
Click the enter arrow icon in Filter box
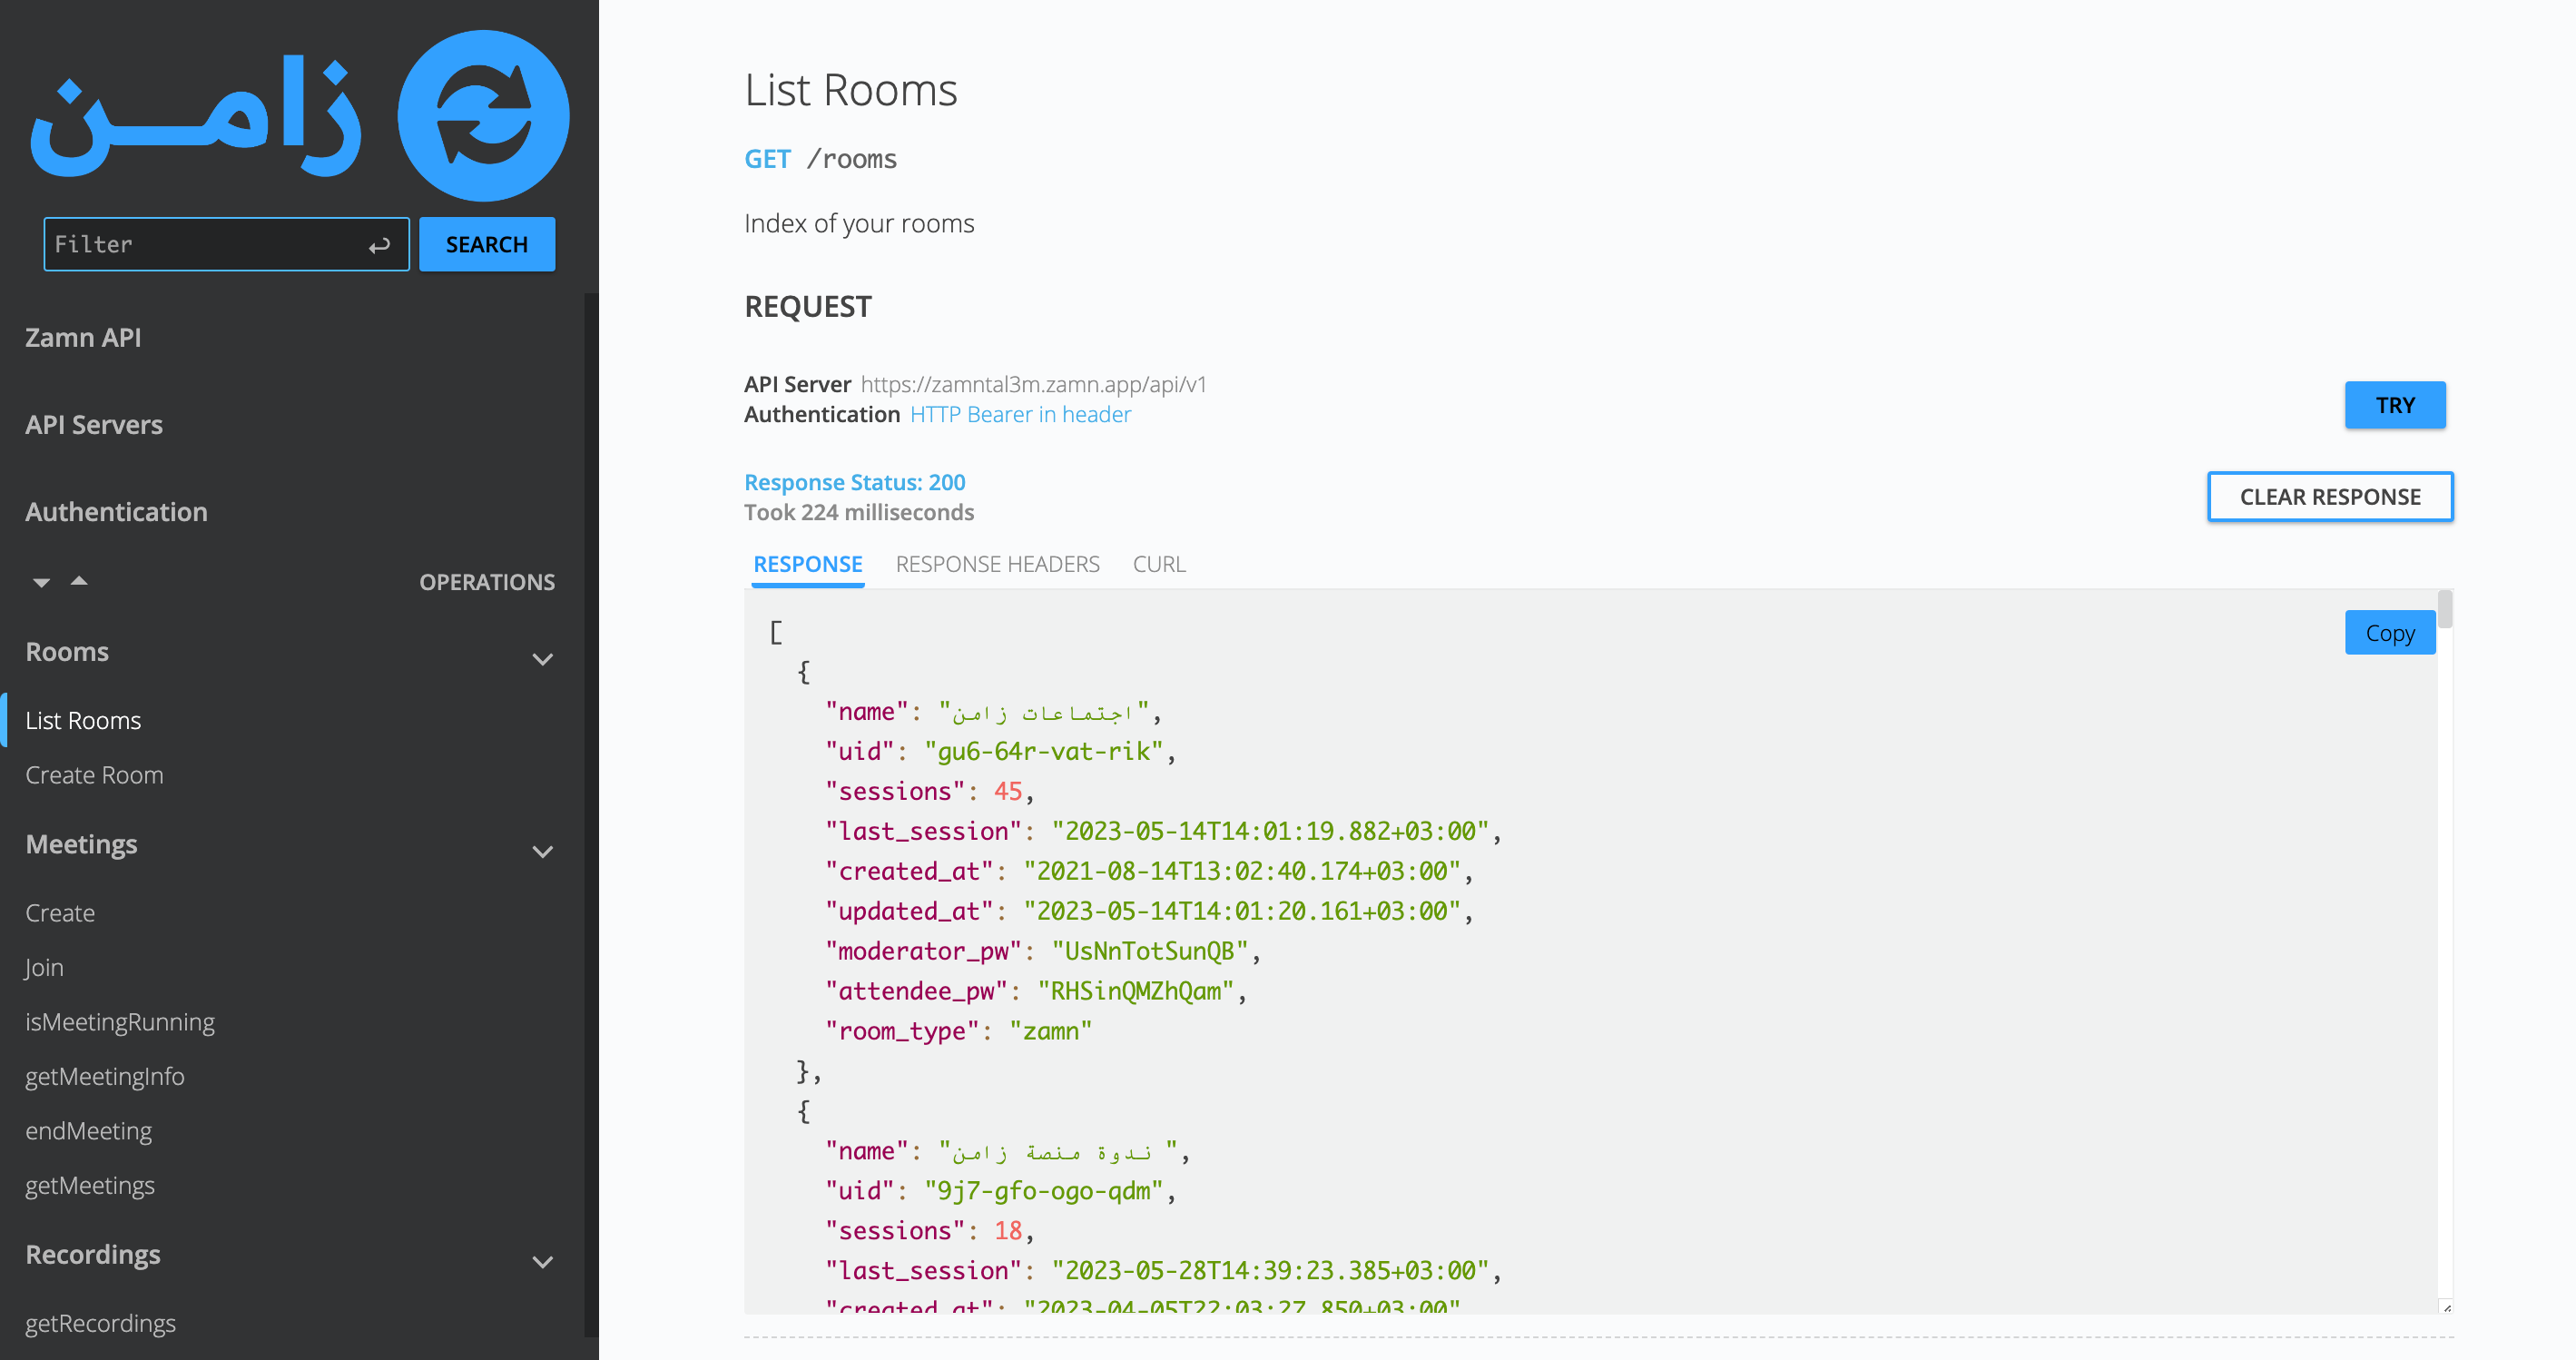[379, 245]
